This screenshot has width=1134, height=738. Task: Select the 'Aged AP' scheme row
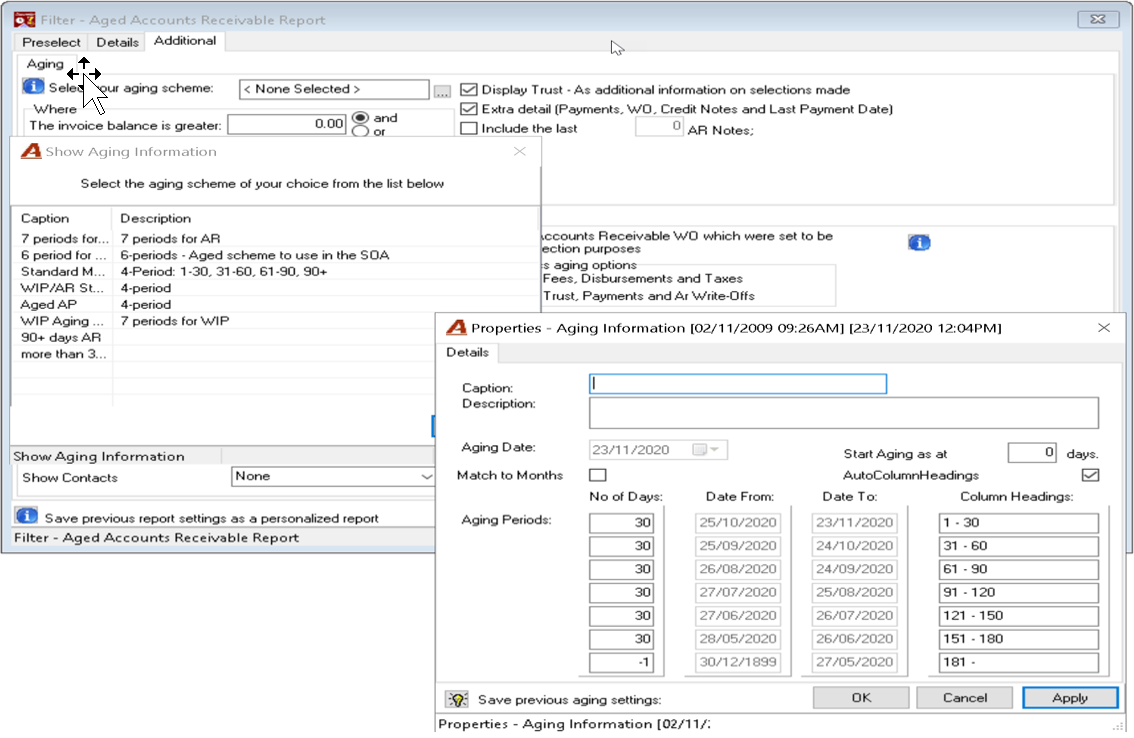point(275,305)
